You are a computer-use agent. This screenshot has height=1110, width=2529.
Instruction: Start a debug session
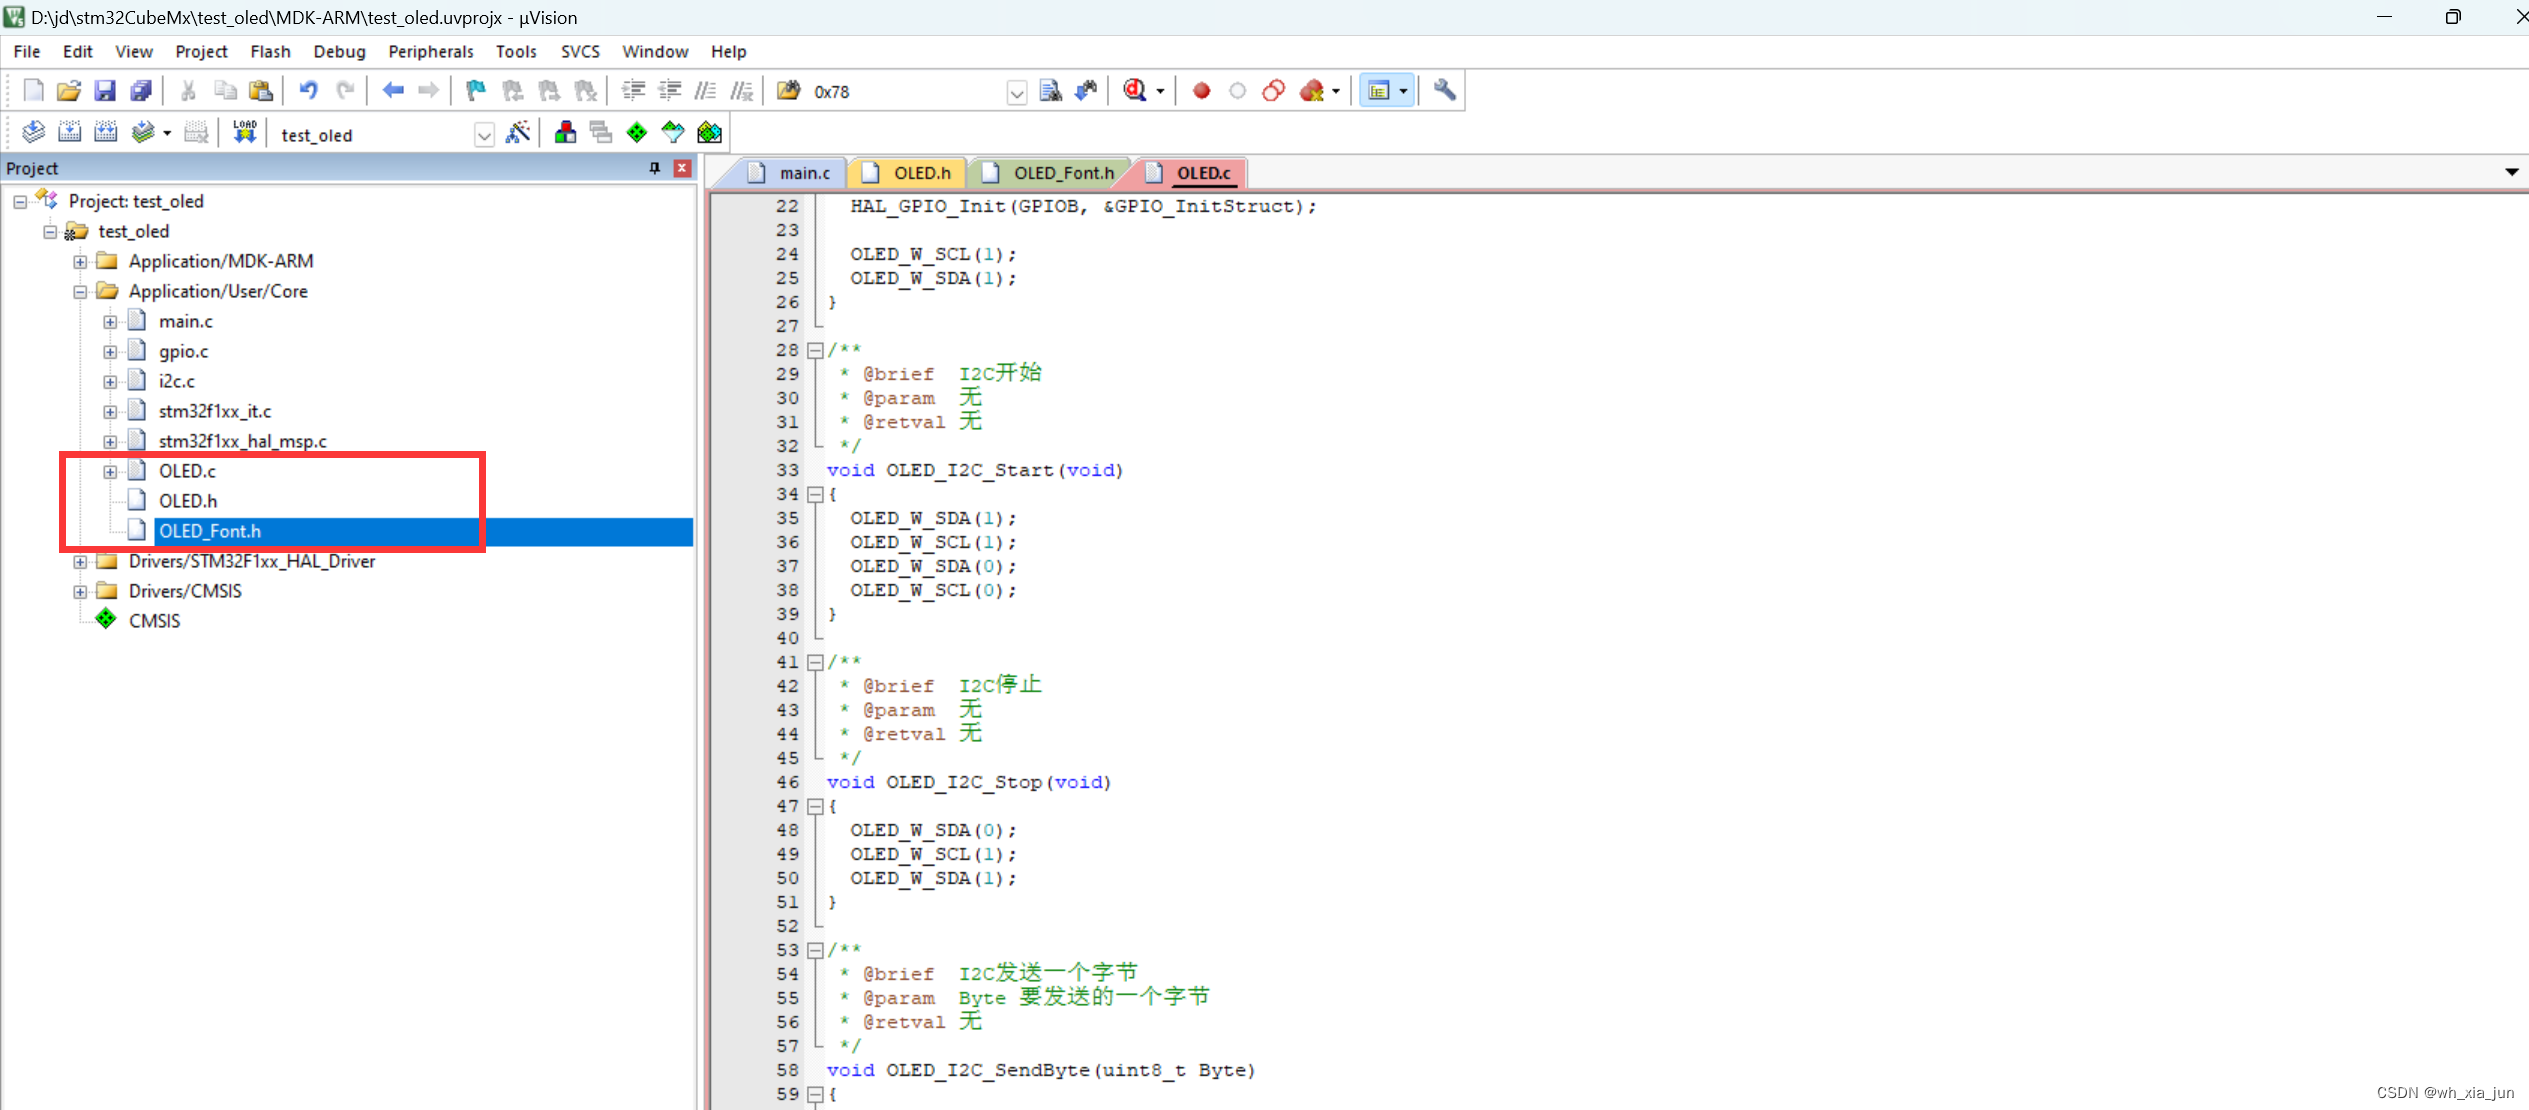point(1134,90)
